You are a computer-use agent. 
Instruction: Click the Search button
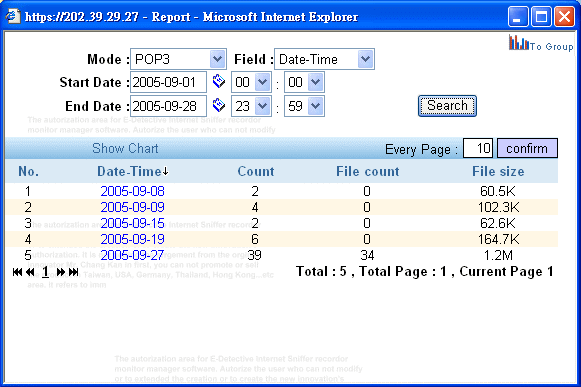click(447, 106)
